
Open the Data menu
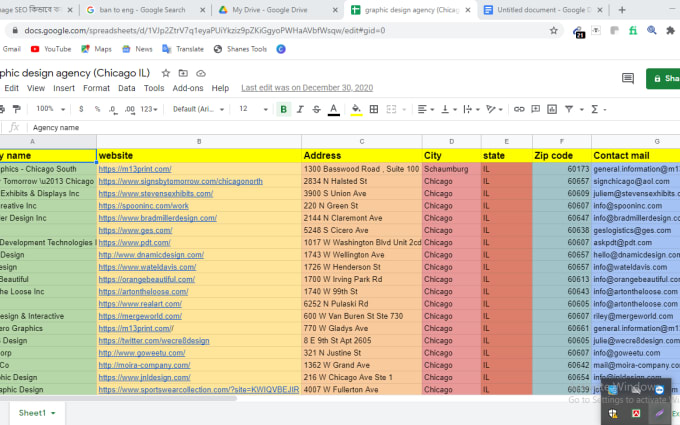pyautogui.click(x=127, y=88)
